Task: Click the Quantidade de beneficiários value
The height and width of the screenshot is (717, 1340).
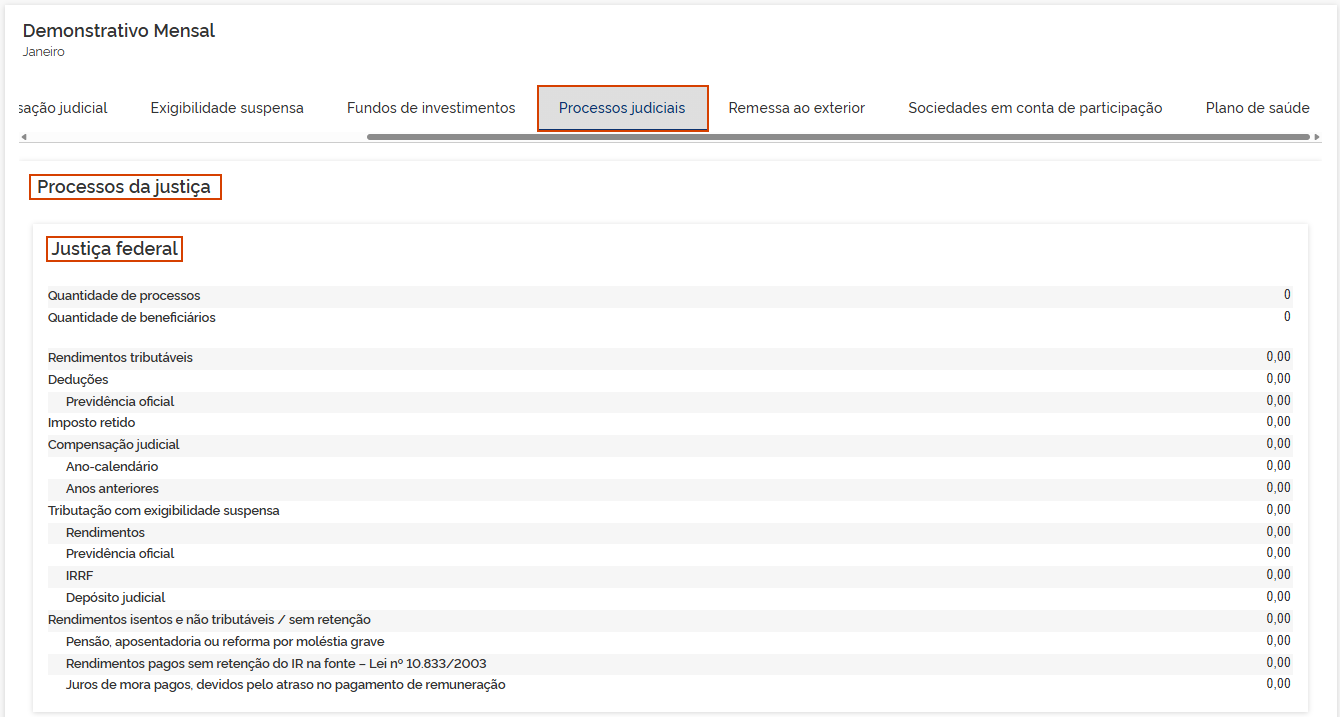Action: click(x=1287, y=317)
